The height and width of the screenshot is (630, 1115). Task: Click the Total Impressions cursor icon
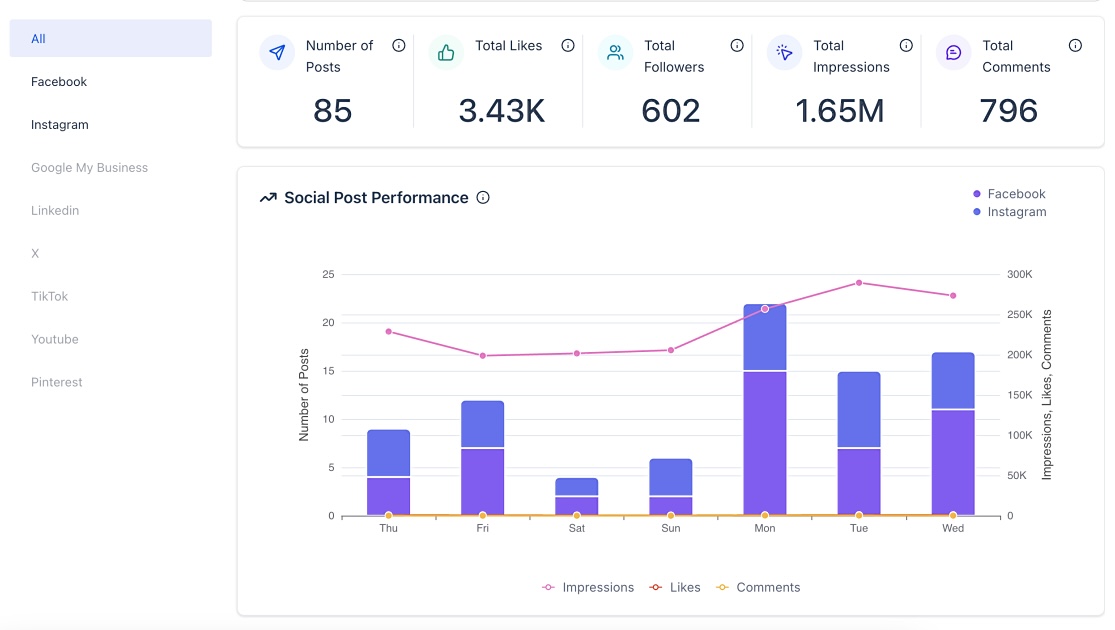point(784,53)
